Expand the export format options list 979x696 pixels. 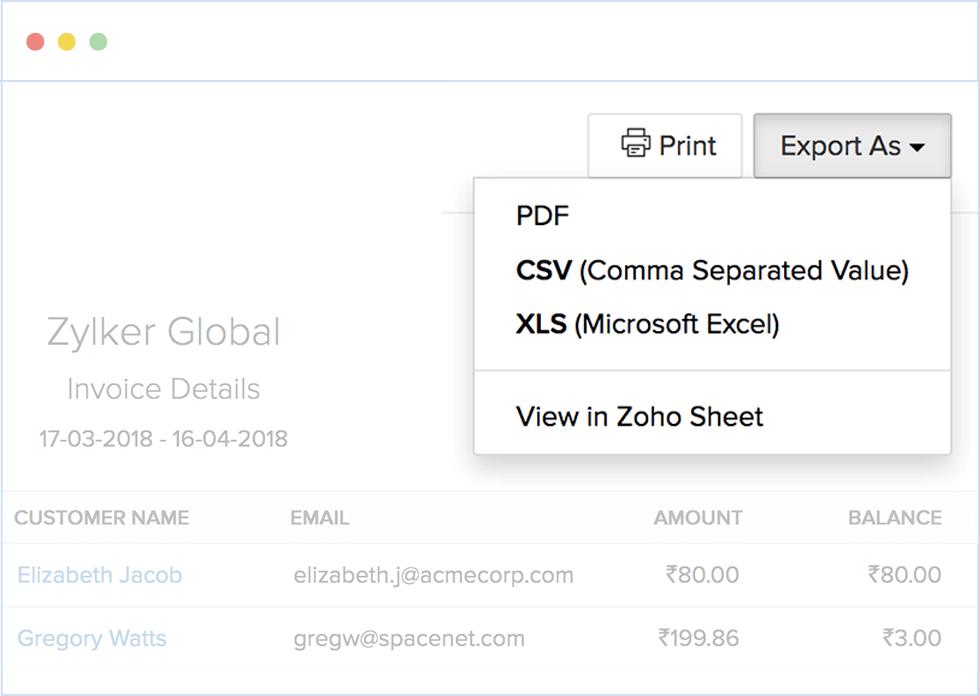851,145
